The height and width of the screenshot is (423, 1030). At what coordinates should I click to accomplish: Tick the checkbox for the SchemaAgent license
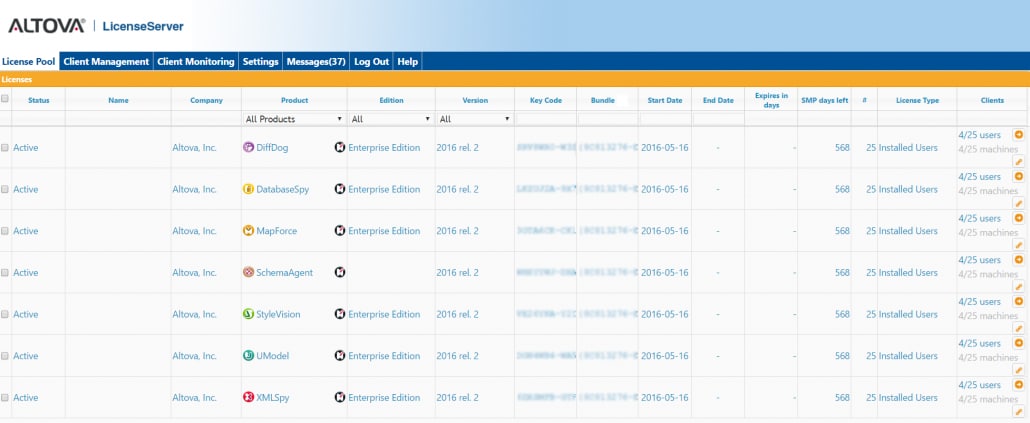click(x=5, y=273)
